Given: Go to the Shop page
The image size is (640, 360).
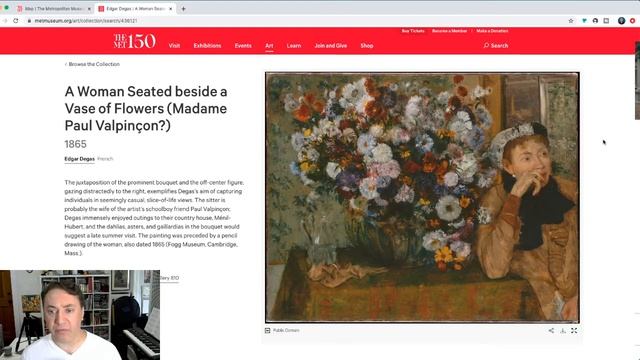Looking at the screenshot, I should point(367,46).
